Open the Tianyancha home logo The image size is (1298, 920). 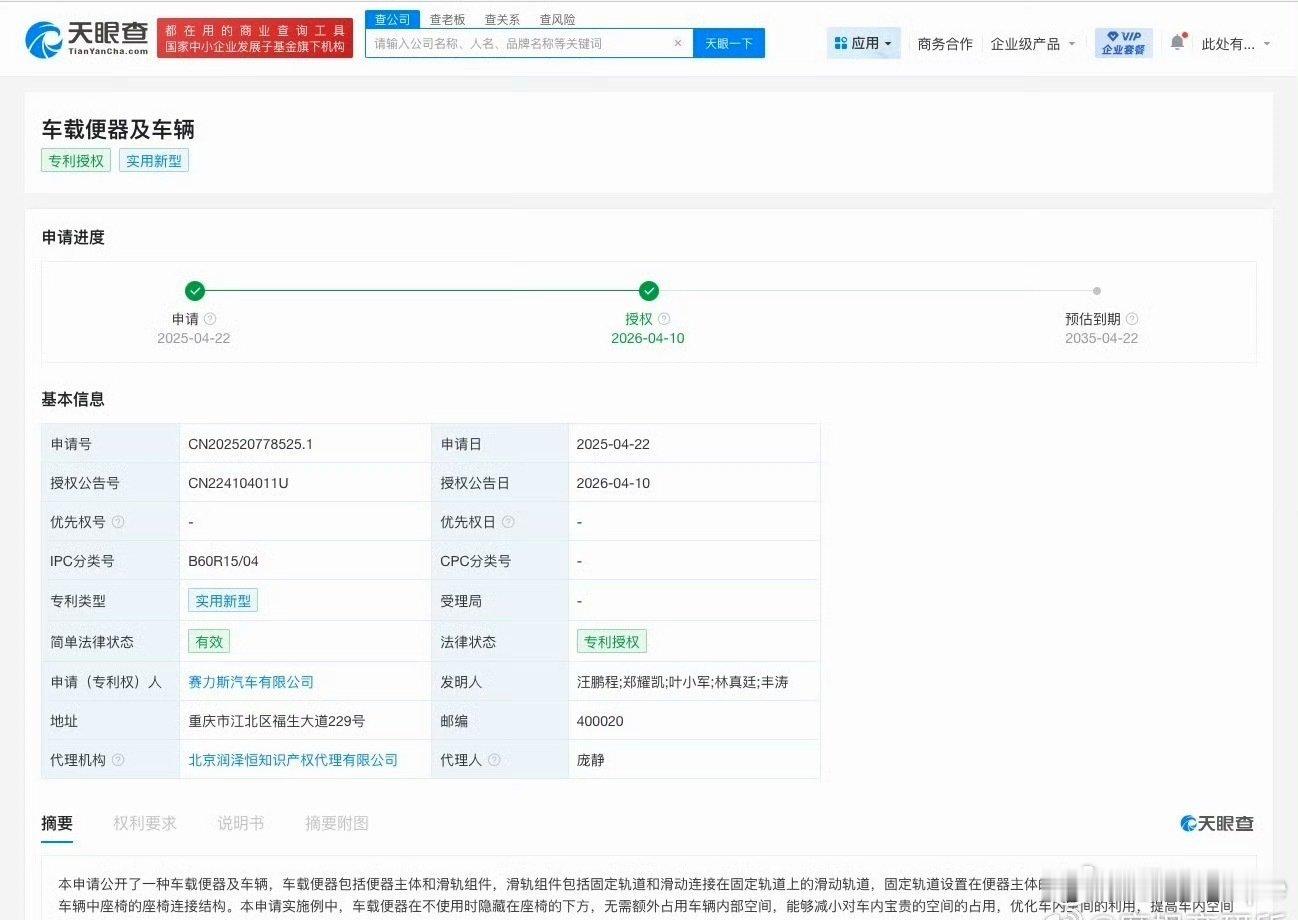click(x=87, y=39)
